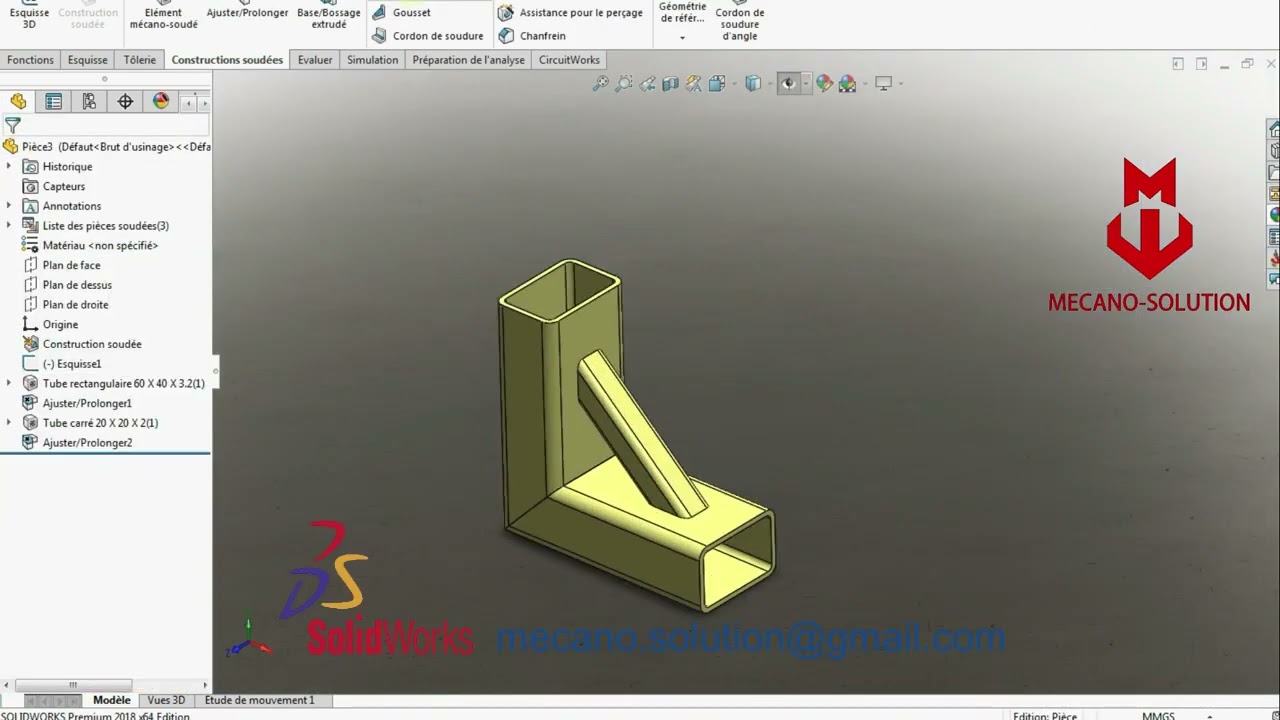Switch to the Tôlerie tab
The width and height of the screenshot is (1280, 720).
coord(140,60)
